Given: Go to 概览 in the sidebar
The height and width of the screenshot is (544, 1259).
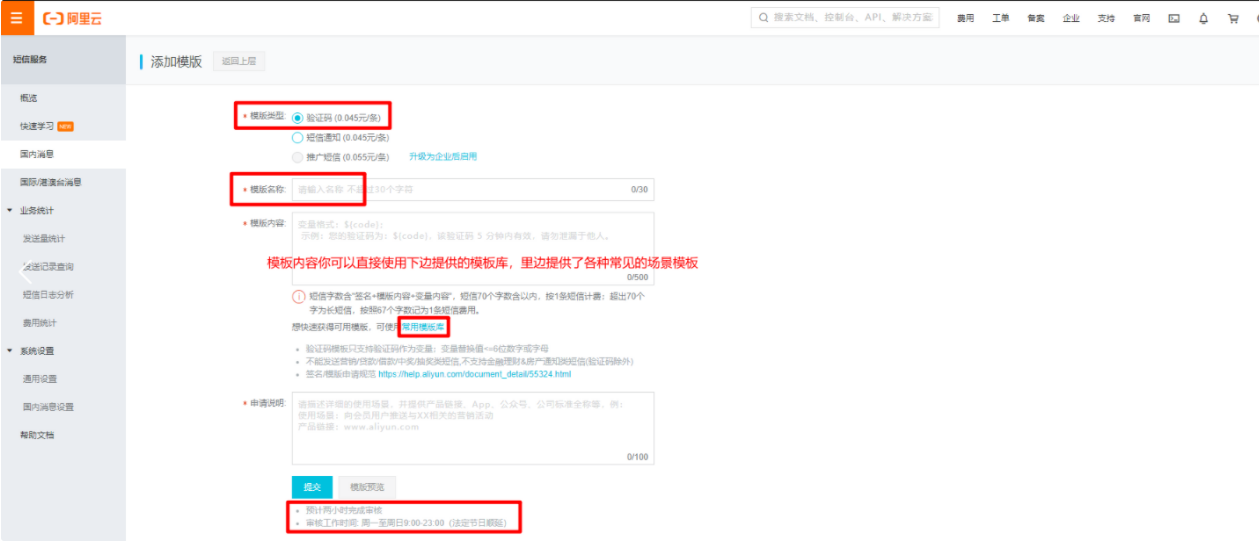Looking at the screenshot, I should point(29,98).
